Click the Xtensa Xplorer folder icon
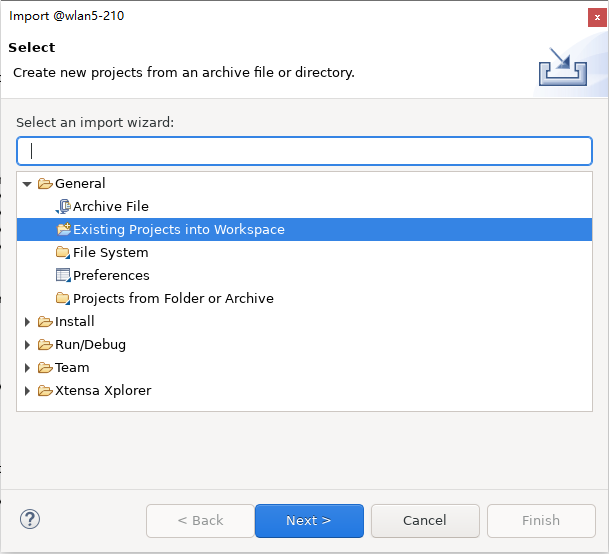609x554 pixels. pyautogui.click(x=45, y=391)
